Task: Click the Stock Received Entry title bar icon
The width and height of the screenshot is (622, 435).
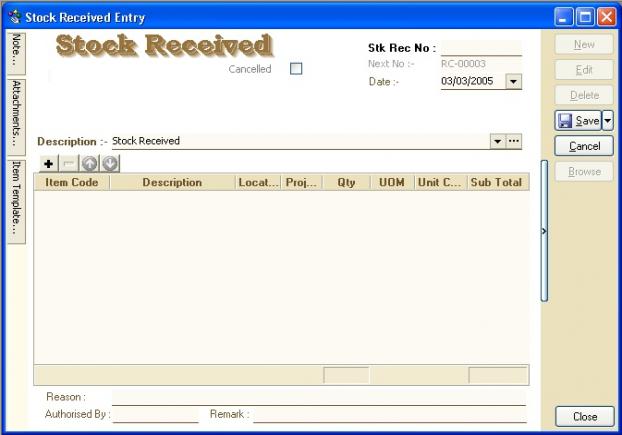Action: click(x=14, y=17)
